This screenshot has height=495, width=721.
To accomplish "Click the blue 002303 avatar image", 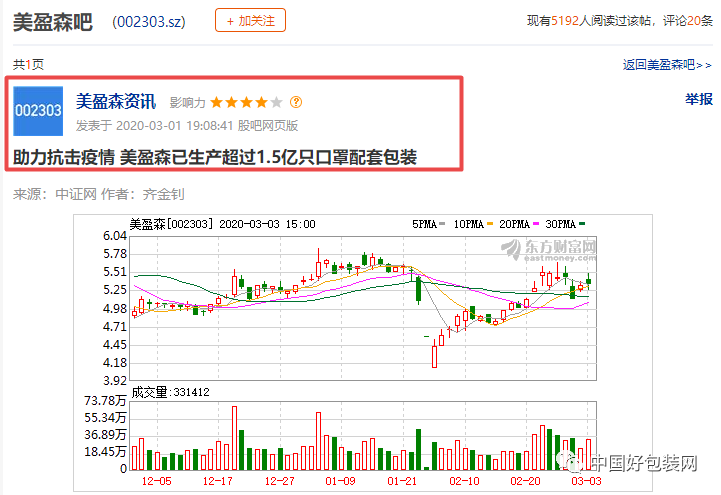I will [x=38, y=111].
